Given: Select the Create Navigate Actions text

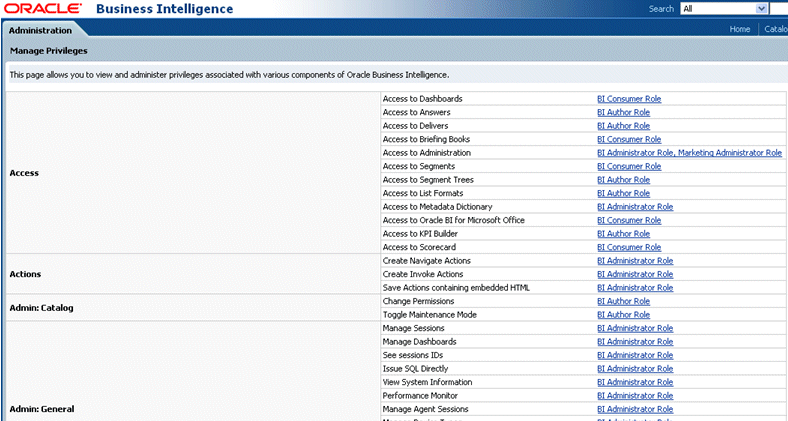Looking at the screenshot, I should tap(427, 261).
